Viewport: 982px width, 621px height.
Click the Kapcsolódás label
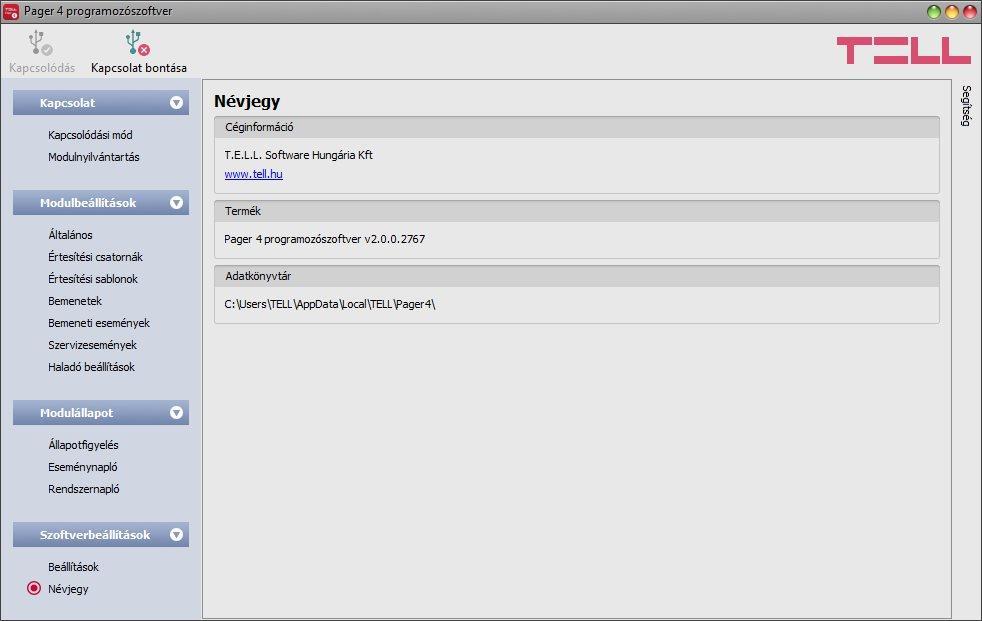42,68
